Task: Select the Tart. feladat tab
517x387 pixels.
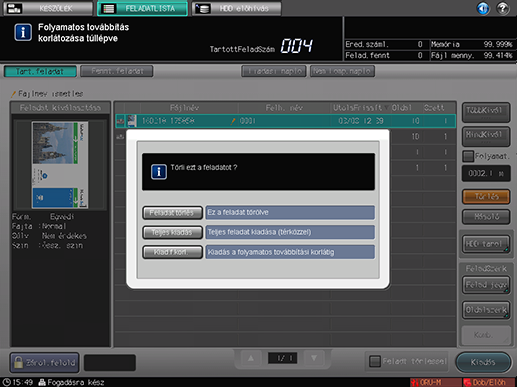Action: (40, 71)
